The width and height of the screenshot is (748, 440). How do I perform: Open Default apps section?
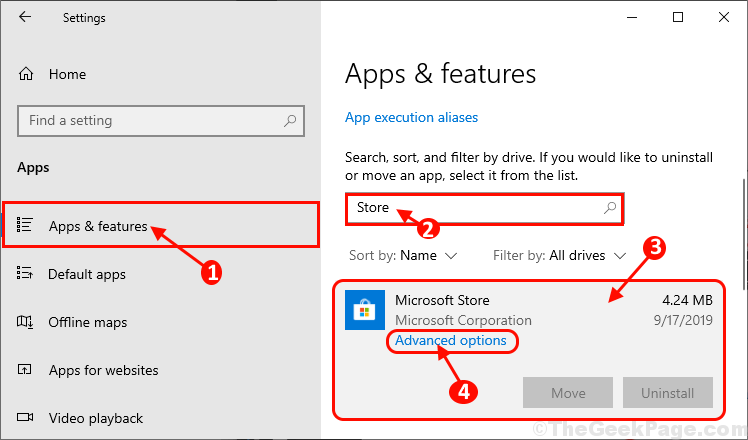(x=86, y=274)
